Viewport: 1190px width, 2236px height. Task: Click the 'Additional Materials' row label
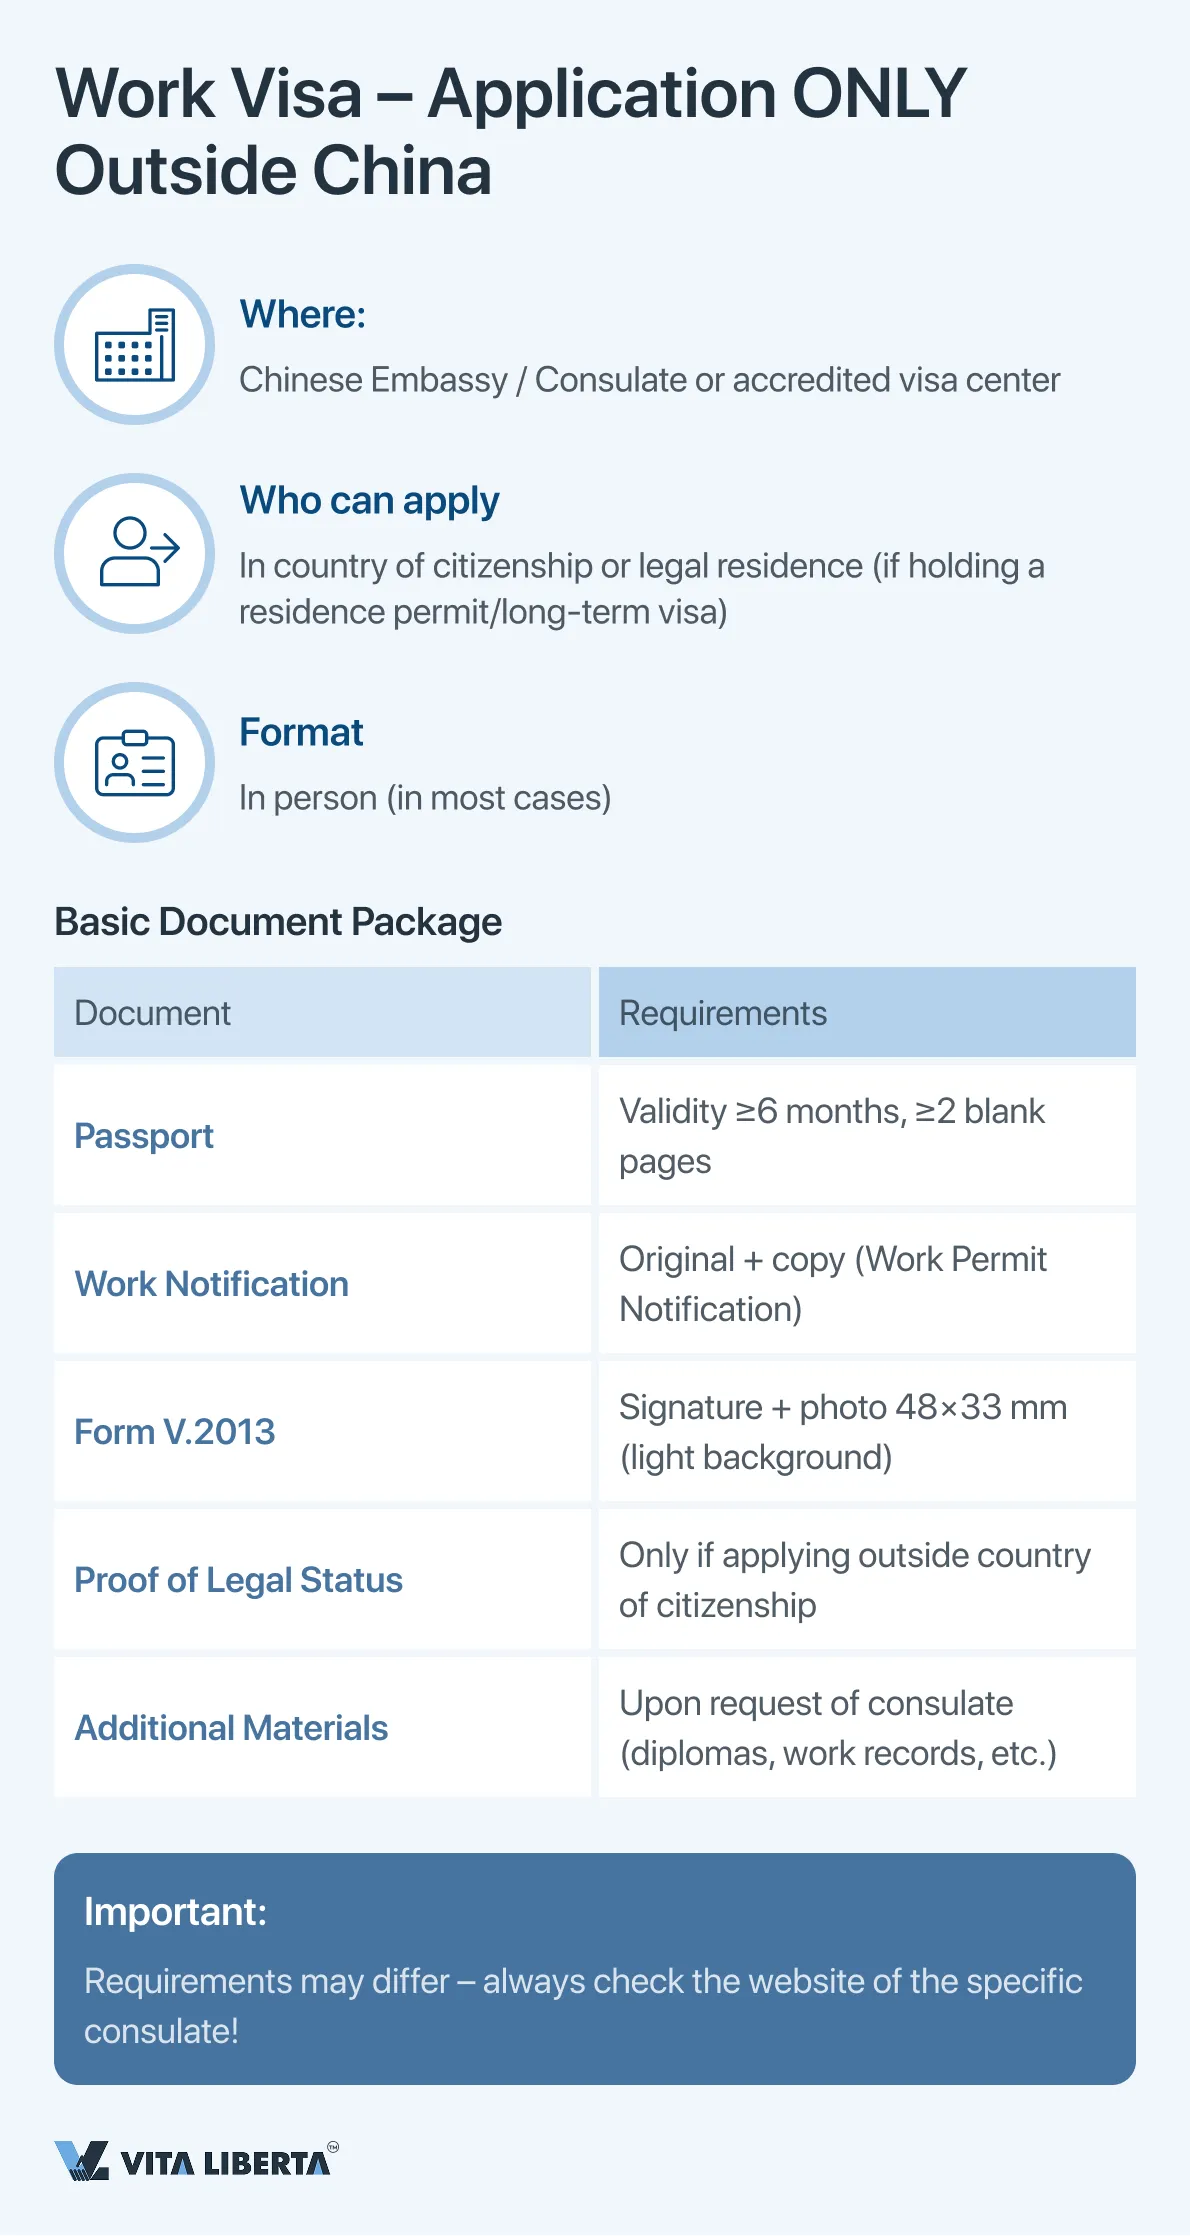pos(231,1728)
